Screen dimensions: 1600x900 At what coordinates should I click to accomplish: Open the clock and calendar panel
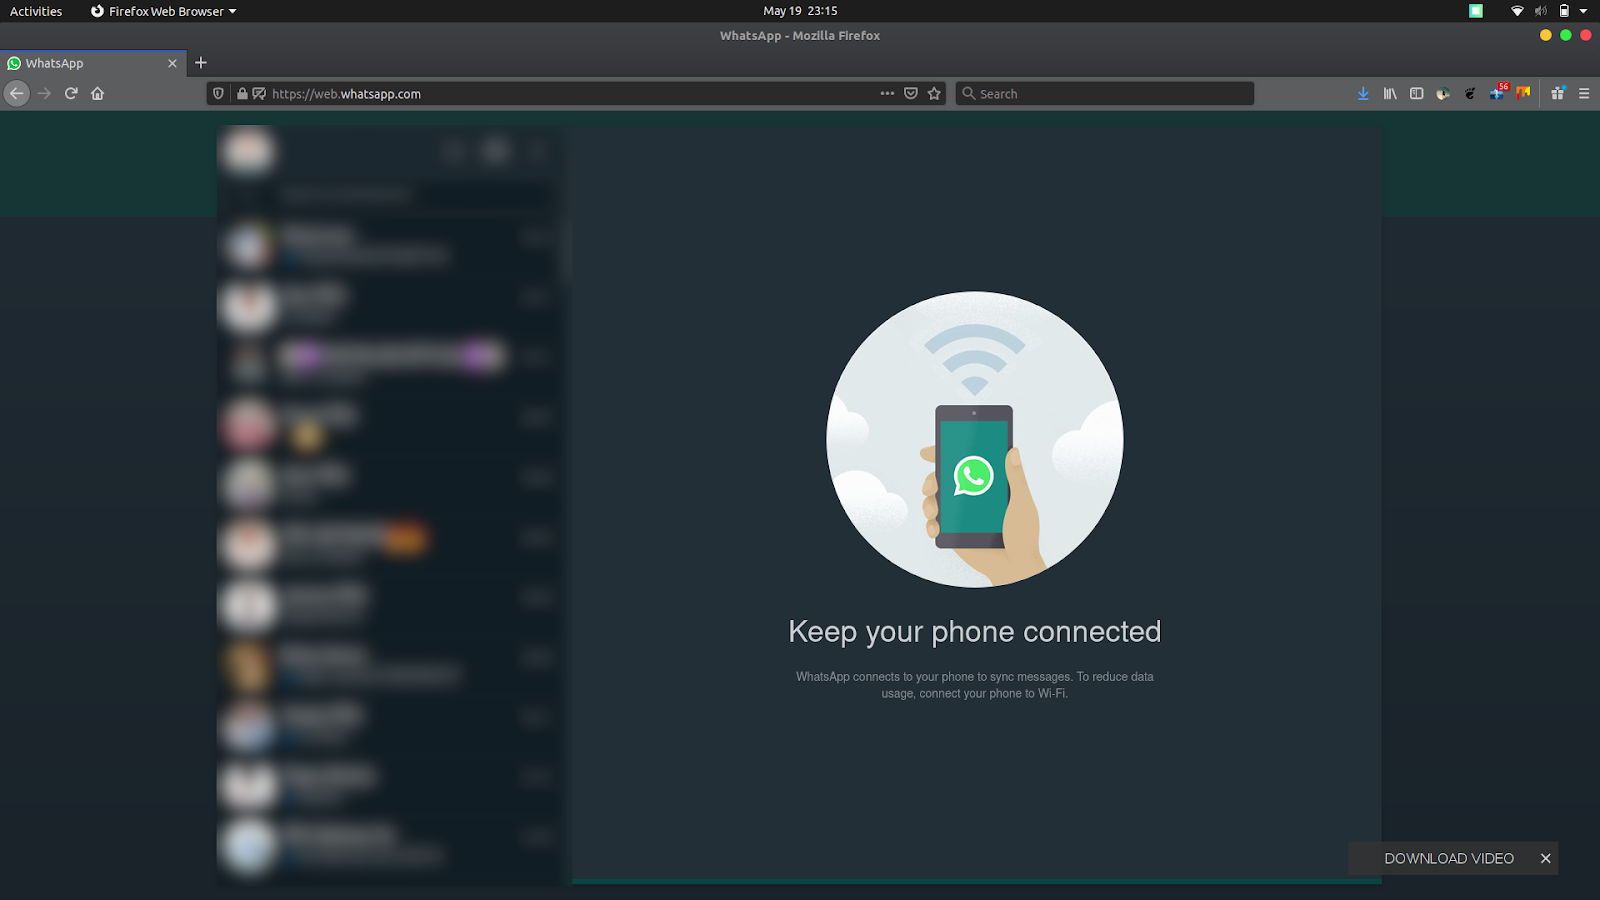(x=800, y=11)
